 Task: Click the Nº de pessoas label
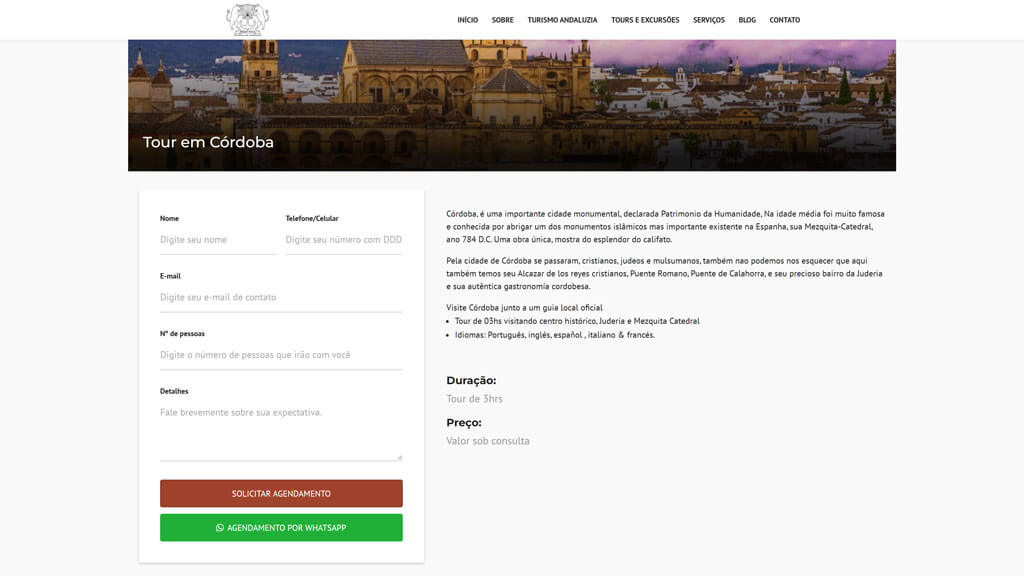pos(182,333)
